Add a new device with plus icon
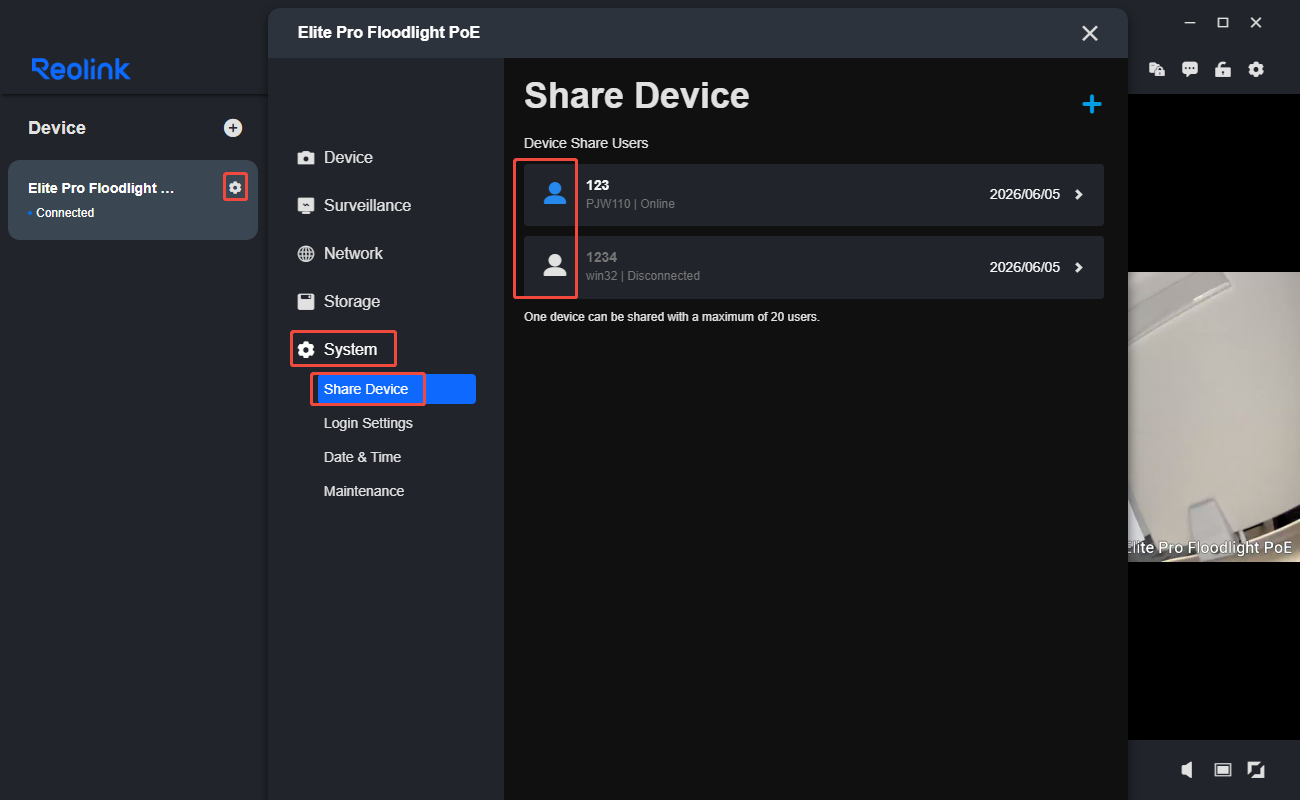Viewport: 1300px width, 800px height. pyautogui.click(x=233, y=128)
